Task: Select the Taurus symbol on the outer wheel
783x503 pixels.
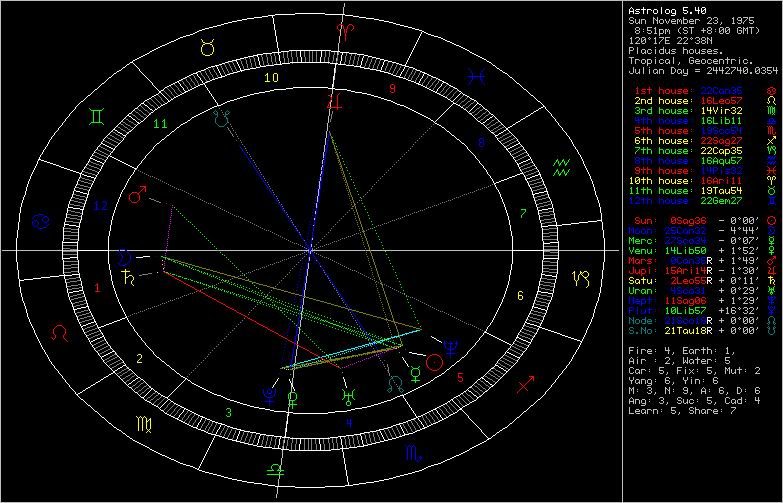Action: pos(207,46)
